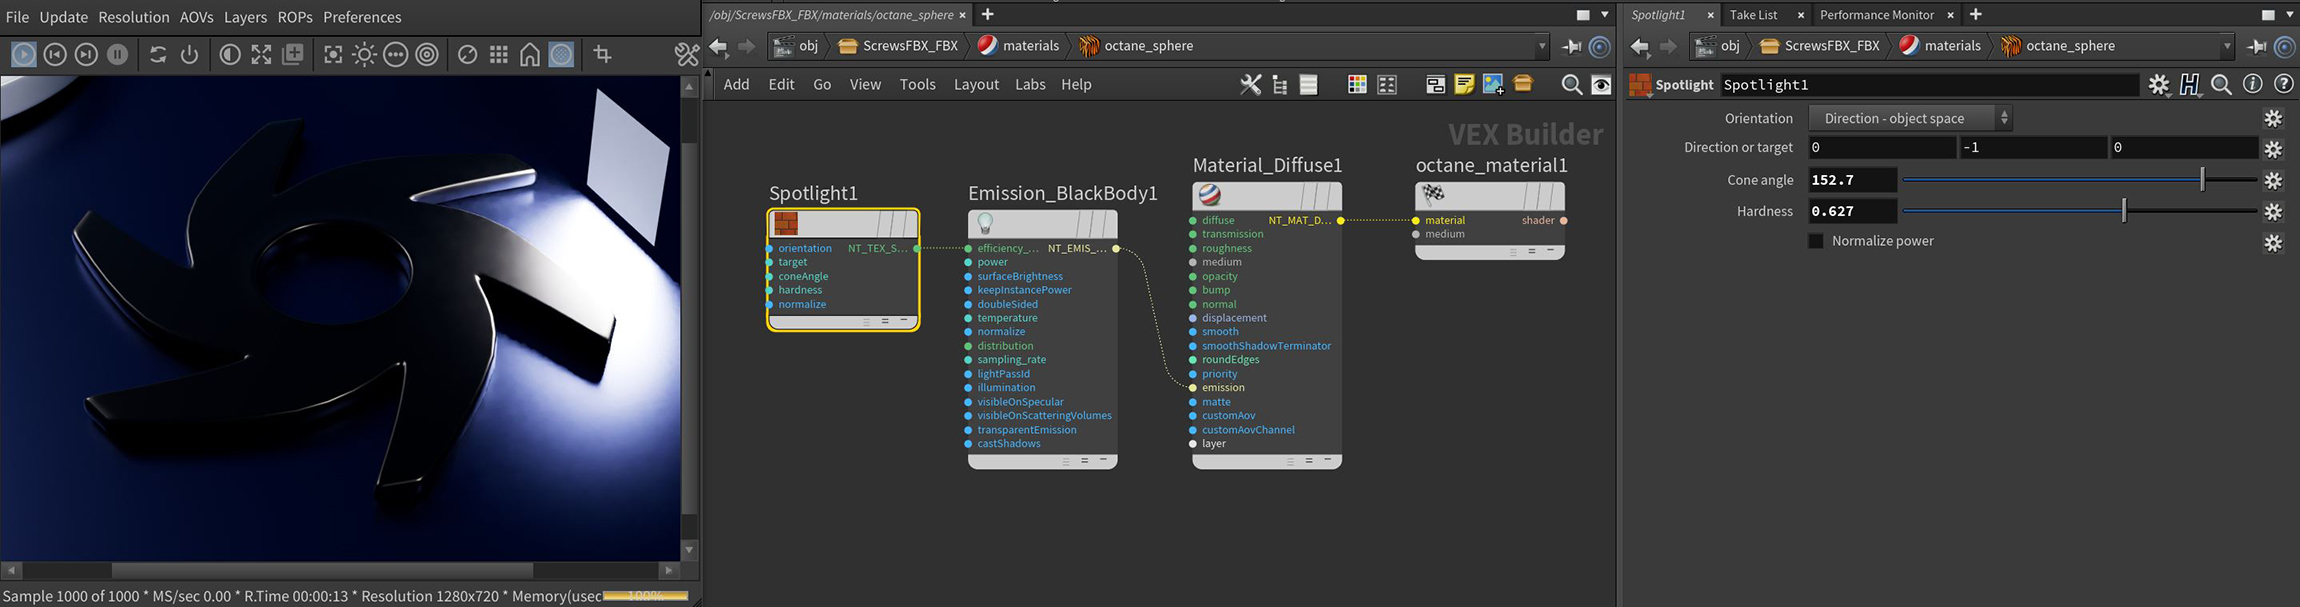Viewport: 2300px width, 607px height.
Task: Click the sticky note icon in network toolbar
Action: pyautogui.click(x=1464, y=85)
